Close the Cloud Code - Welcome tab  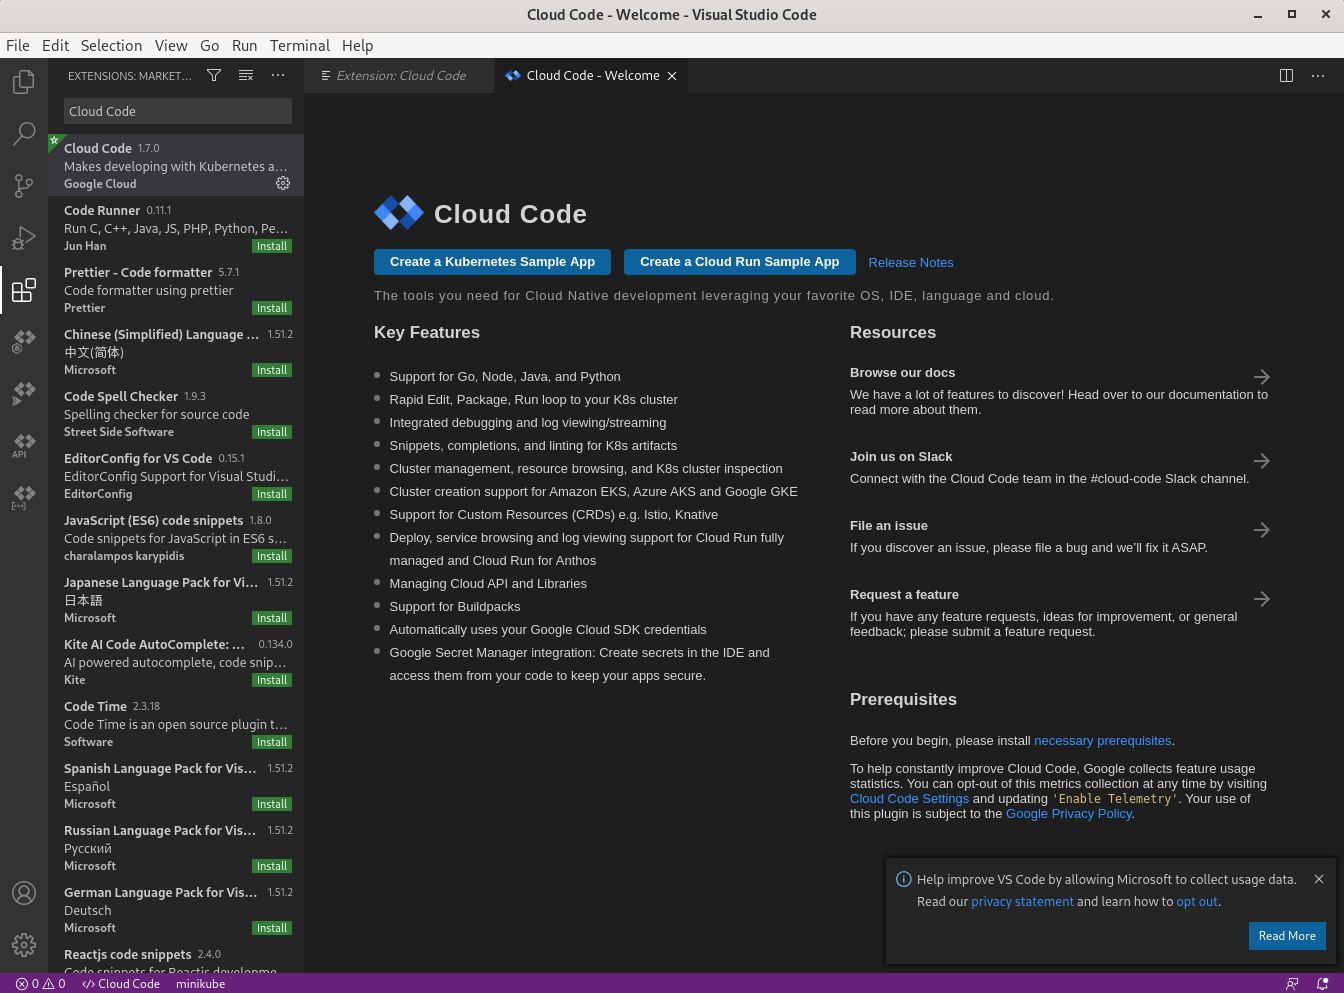(x=672, y=76)
